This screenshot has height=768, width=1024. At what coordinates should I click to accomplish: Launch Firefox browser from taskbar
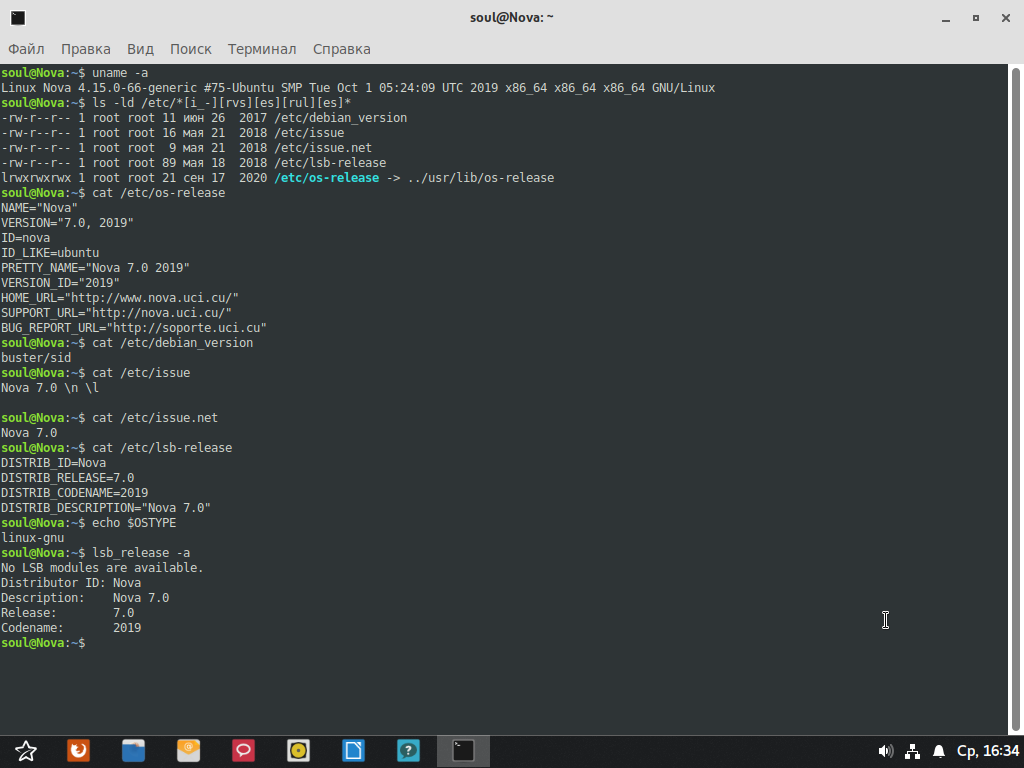[x=79, y=751]
